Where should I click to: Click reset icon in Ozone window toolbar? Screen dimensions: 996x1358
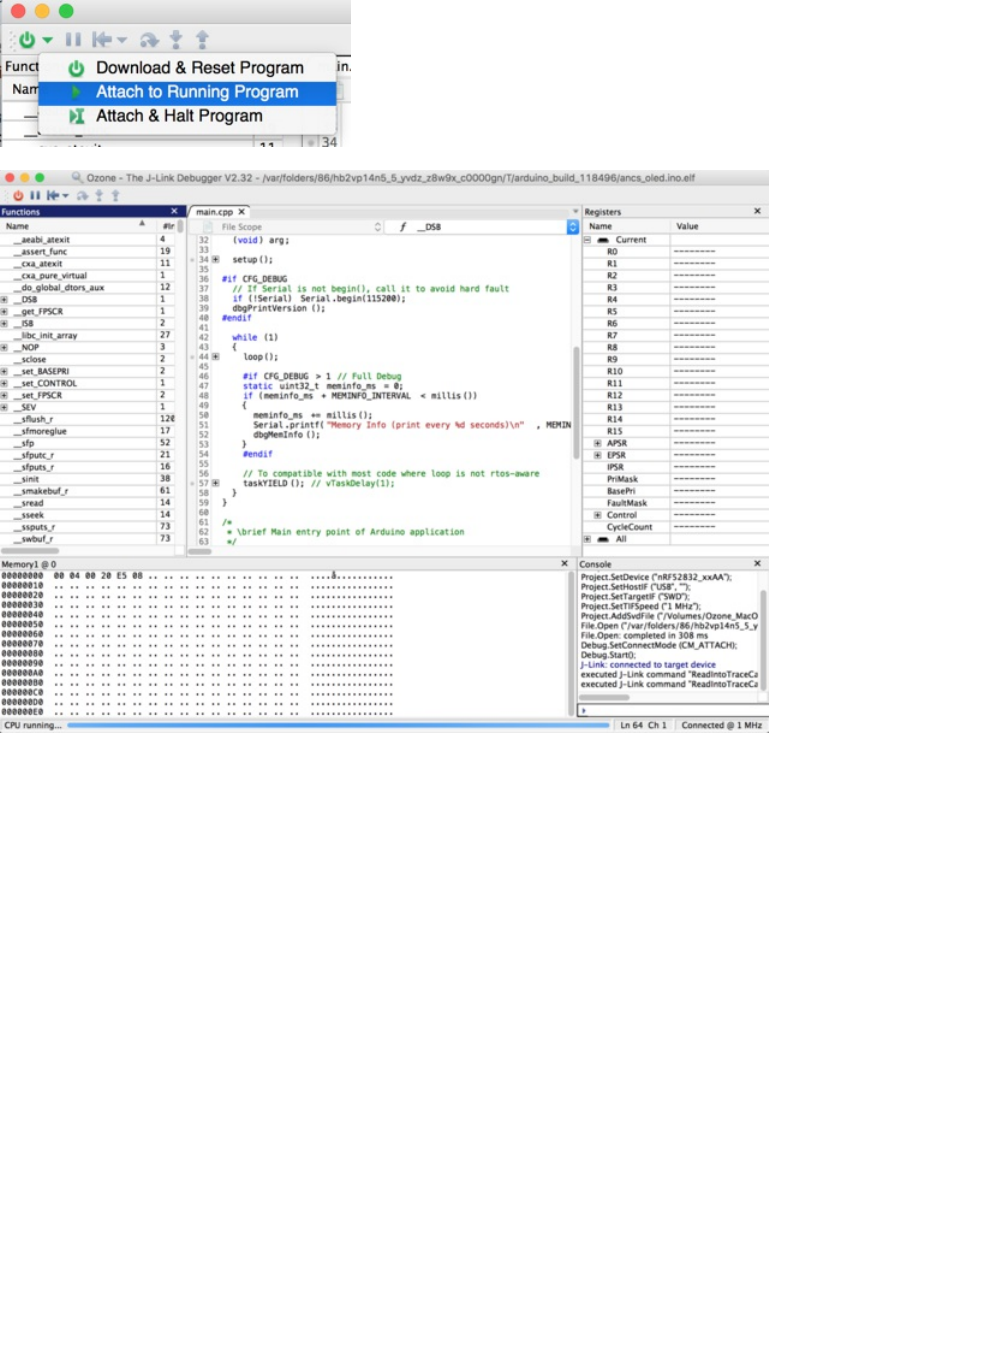click(x=53, y=196)
